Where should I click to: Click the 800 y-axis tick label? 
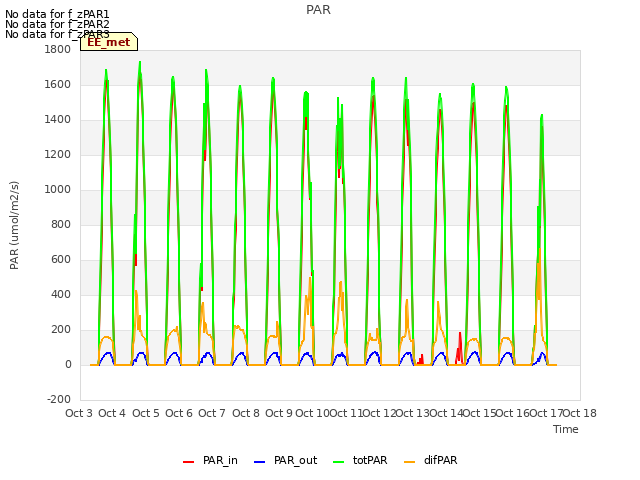61,224
